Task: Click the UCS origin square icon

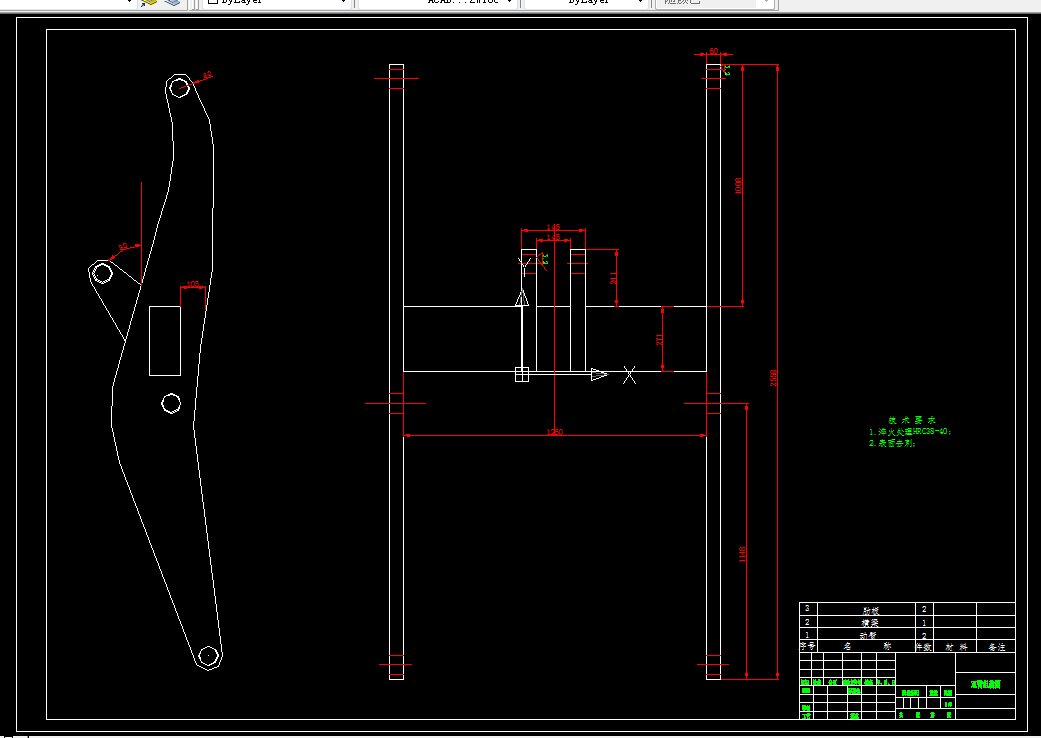Action: point(522,374)
